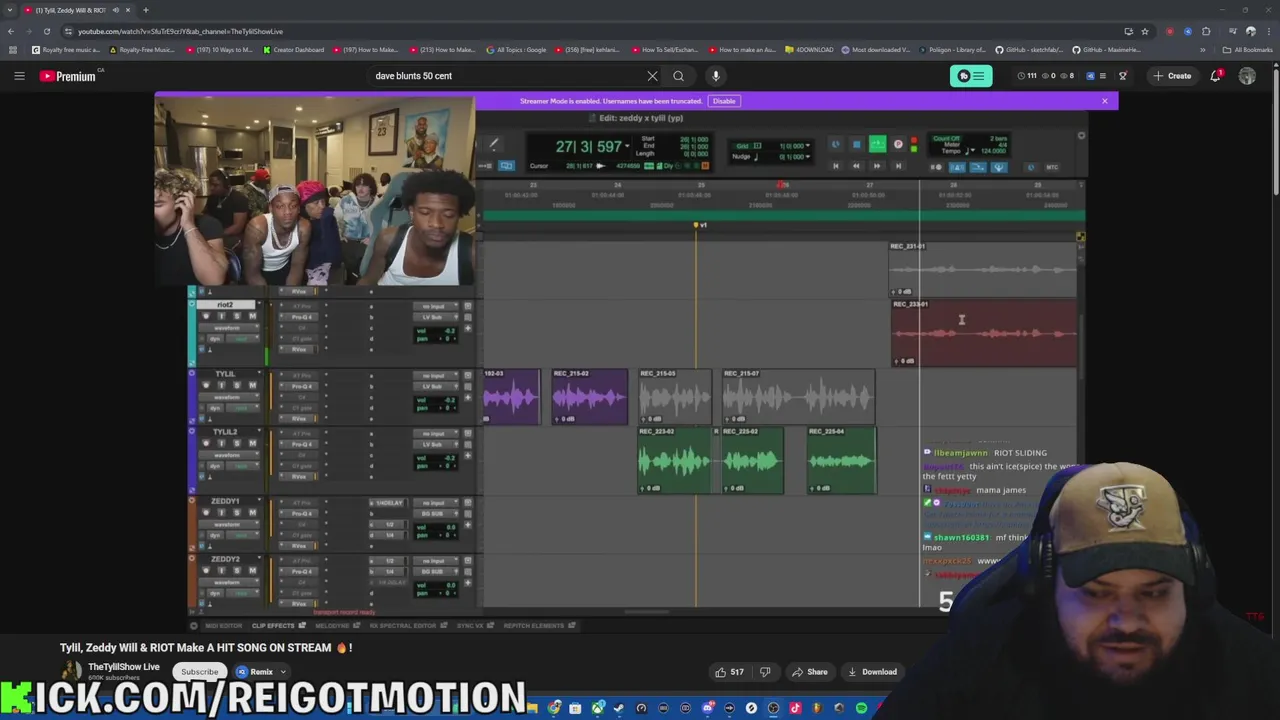The image size is (1280, 720).
Task: Solo the ZEDDY2 track
Action: pos(237,571)
